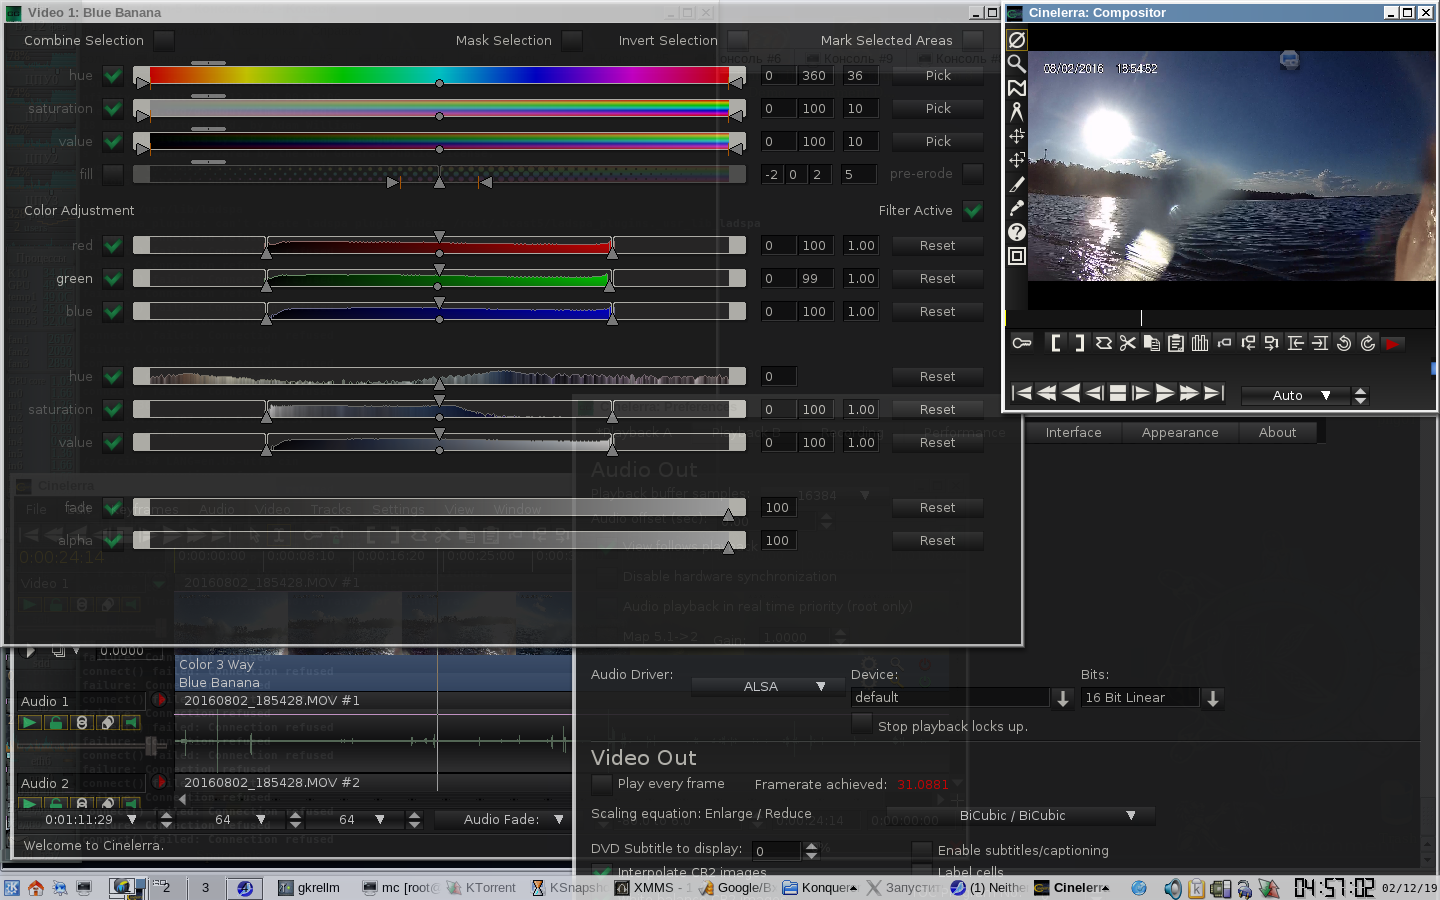Open the device default dropdown arrow
The width and height of the screenshot is (1440, 900).
pos(1062,698)
